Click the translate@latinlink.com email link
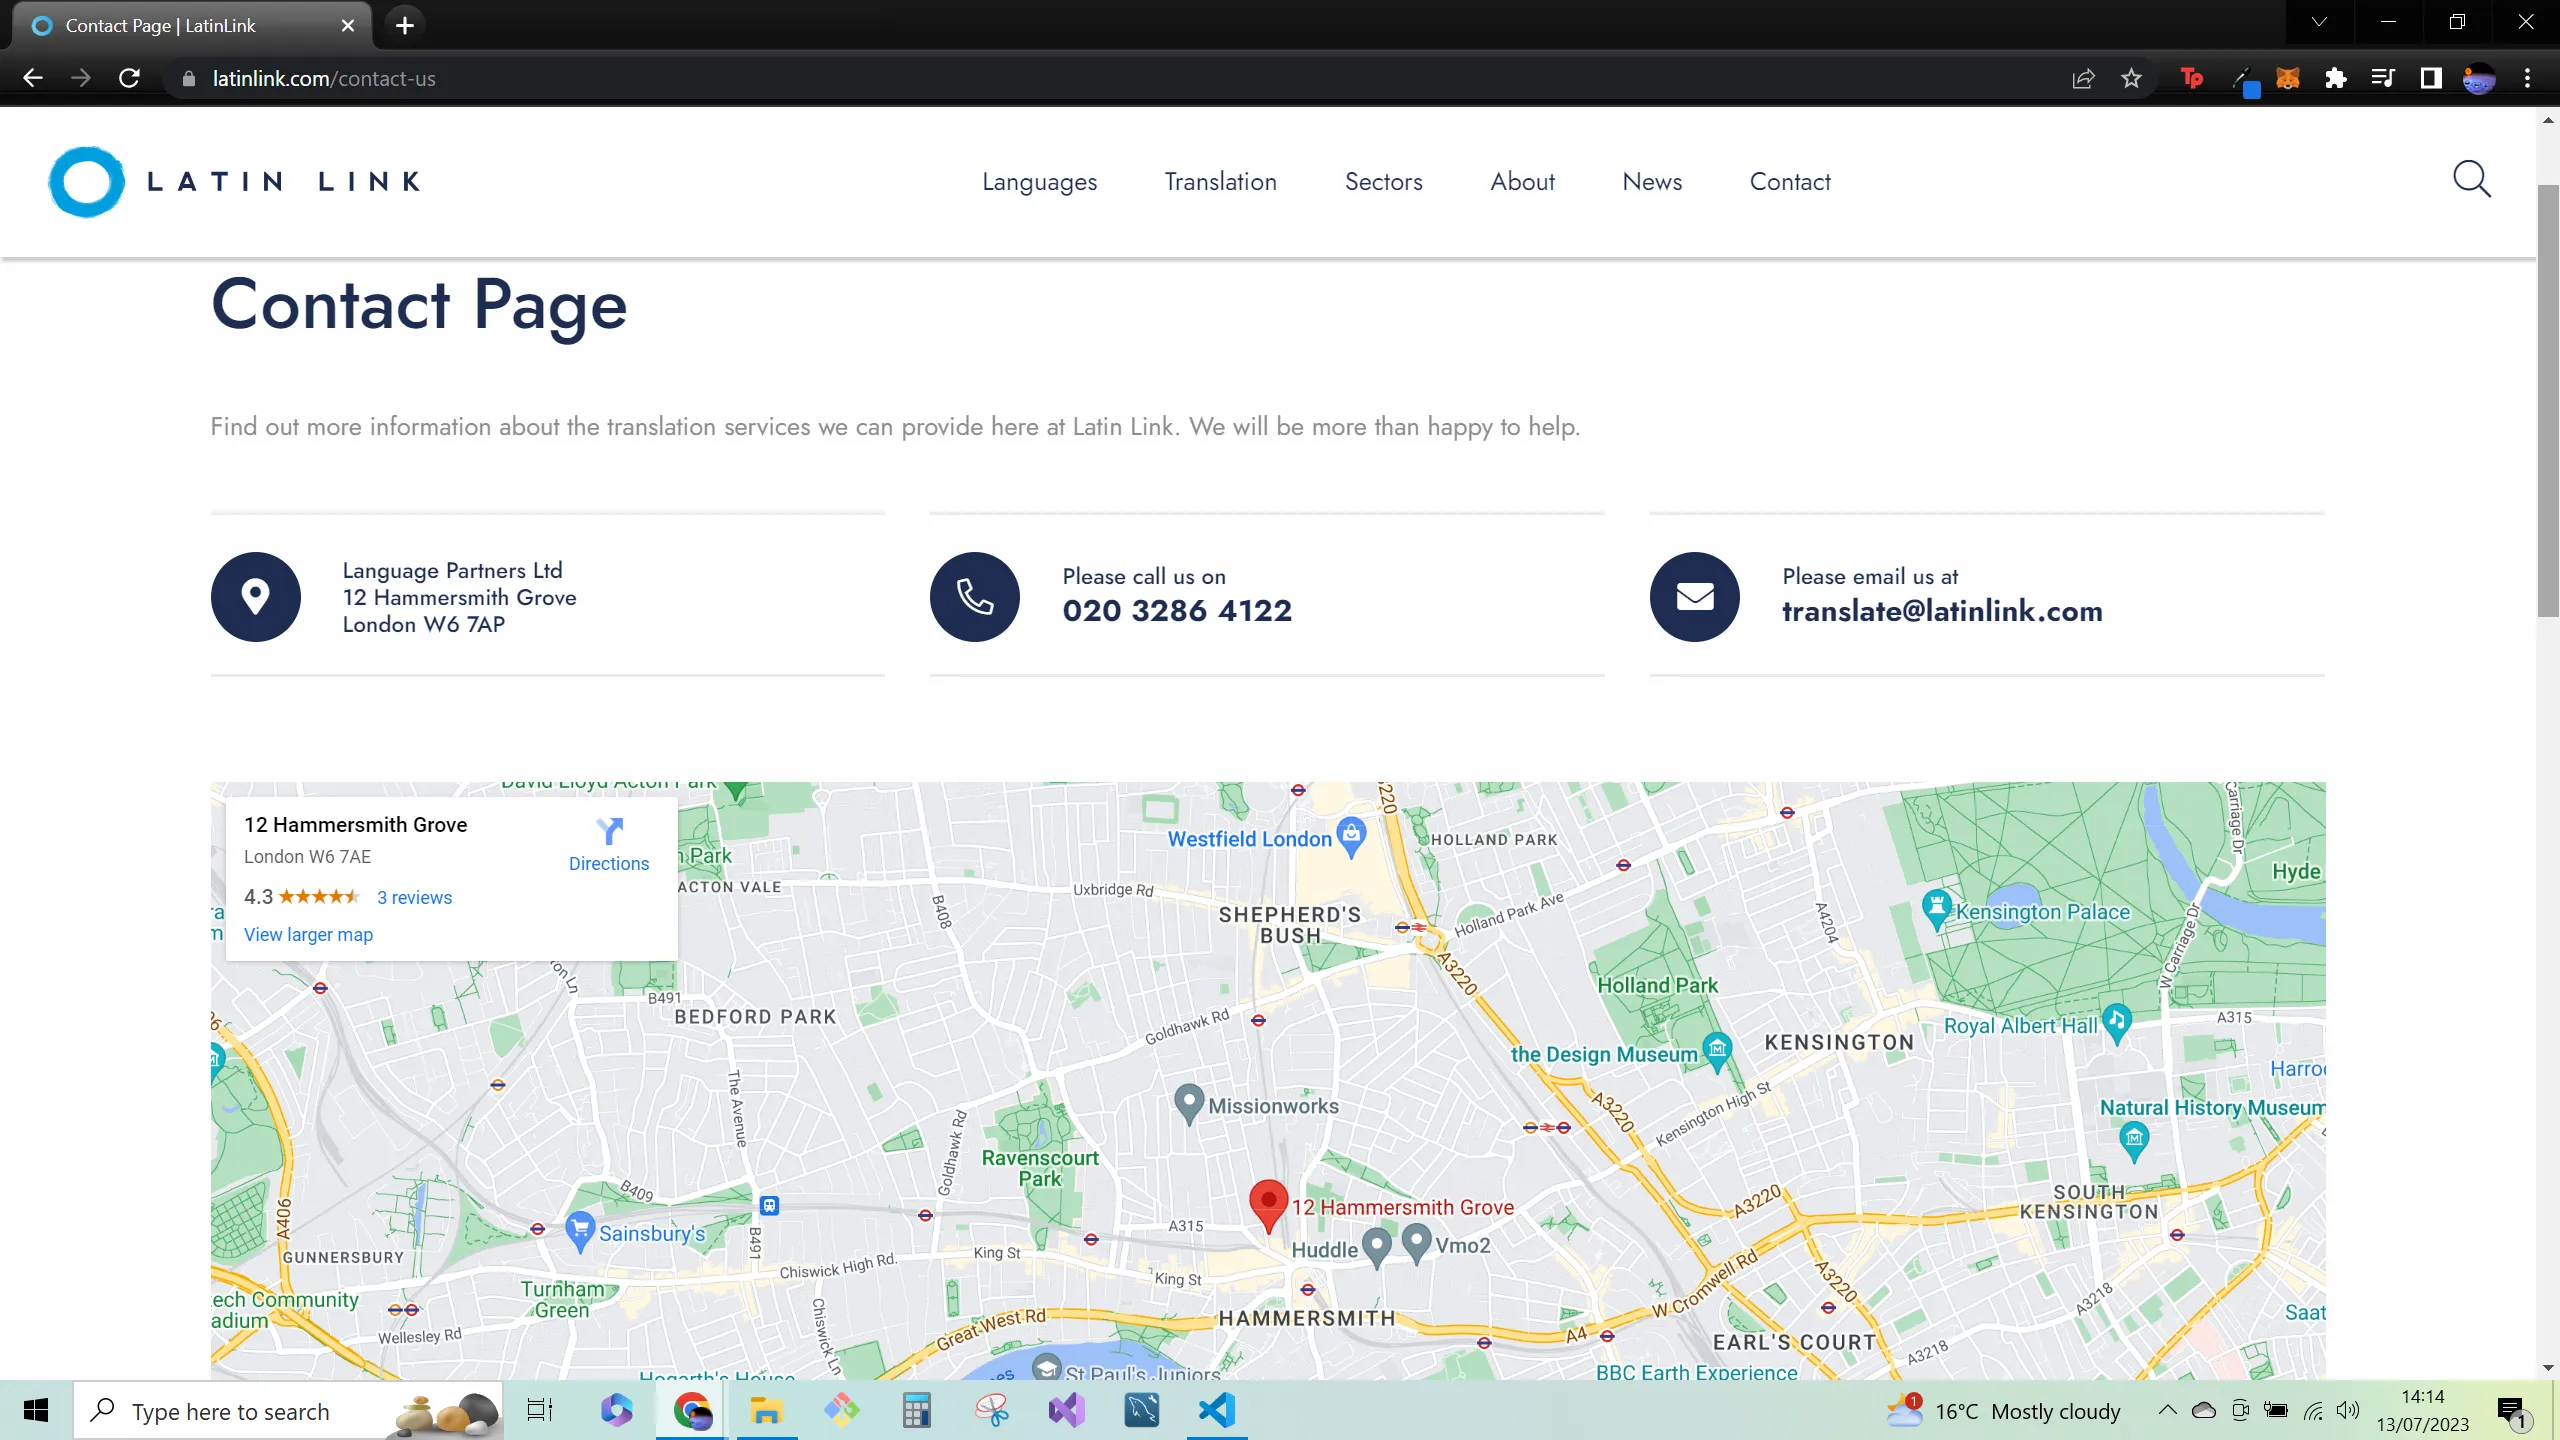Screen dimensions: 2560x1440 (1941, 611)
